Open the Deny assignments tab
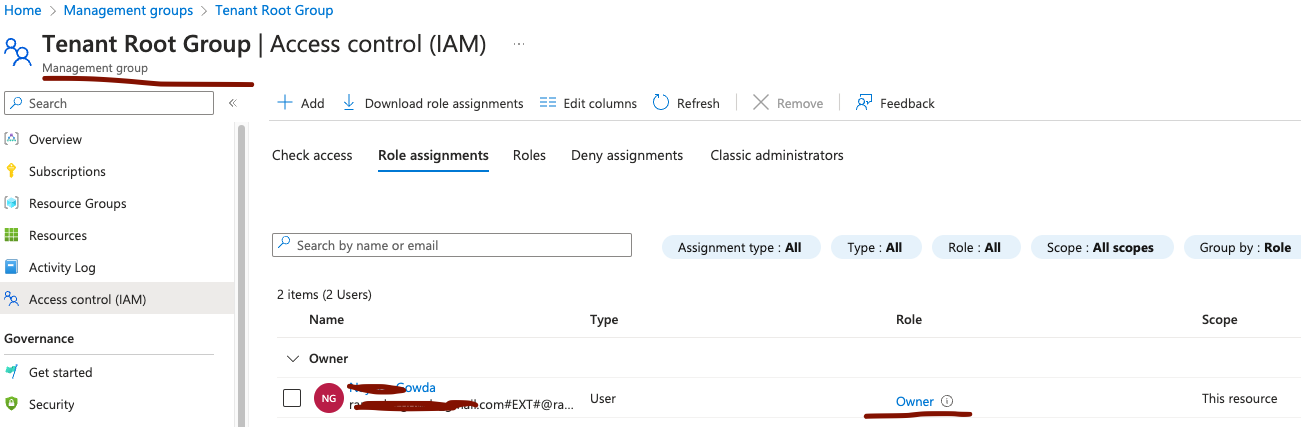 click(627, 155)
